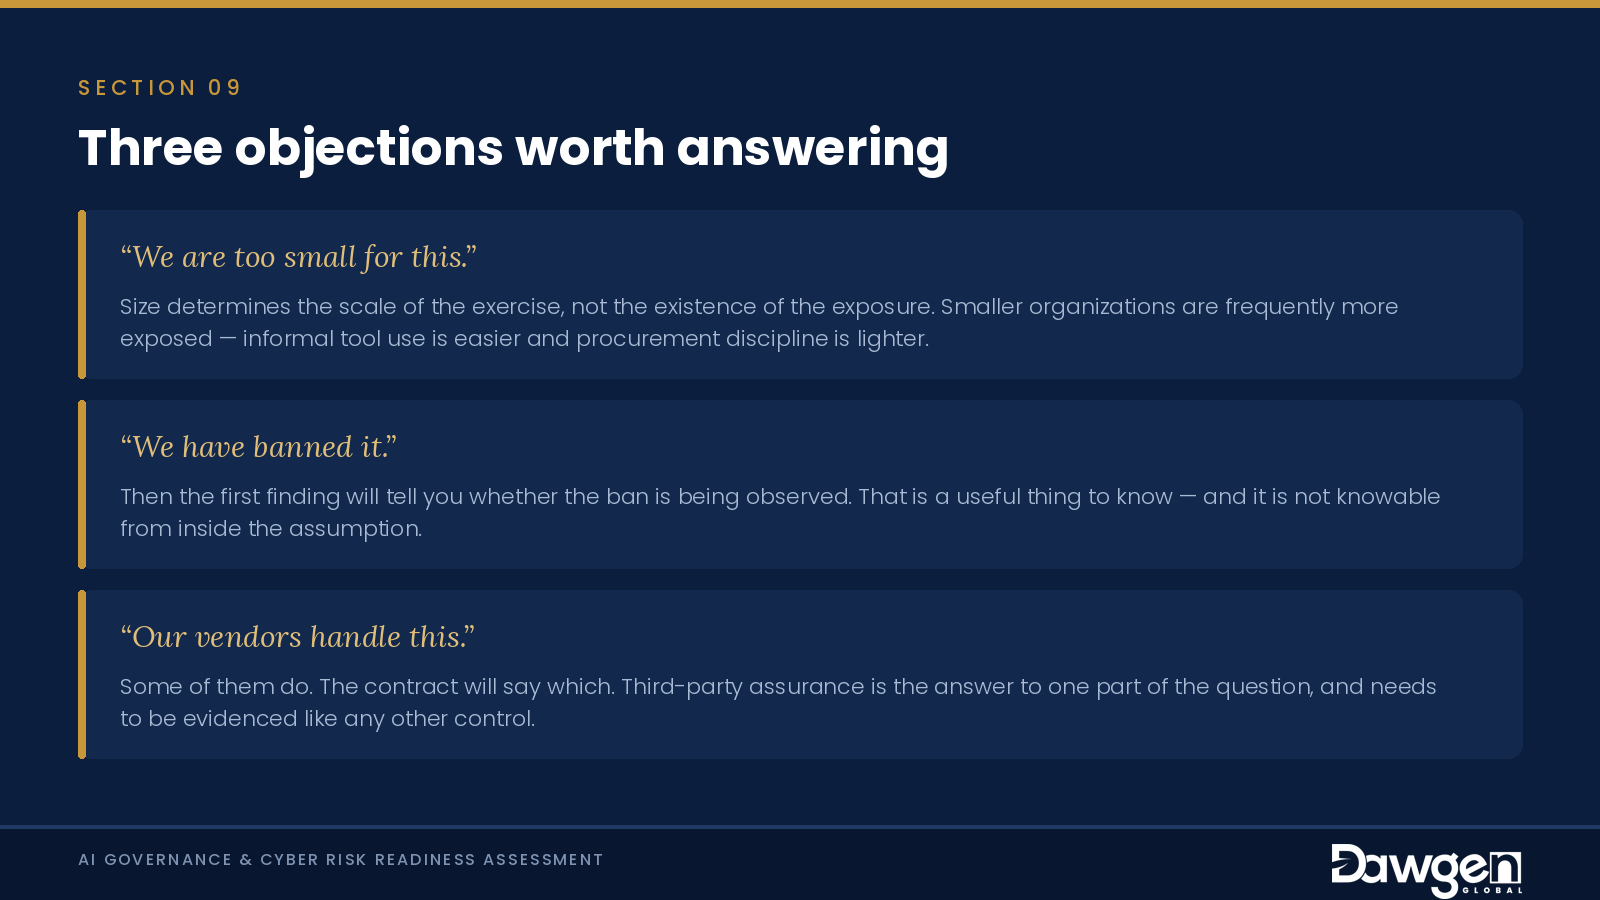Click the paragraph starting Size determines the scale

coord(759,322)
